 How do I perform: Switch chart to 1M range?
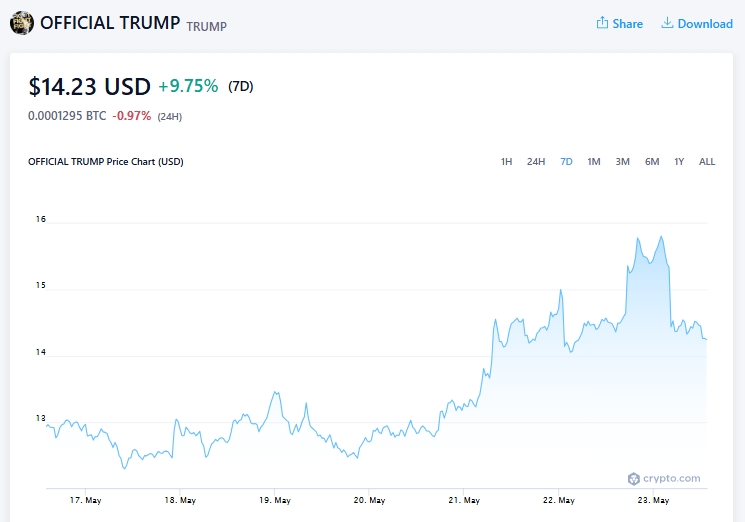pyautogui.click(x=593, y=161)
